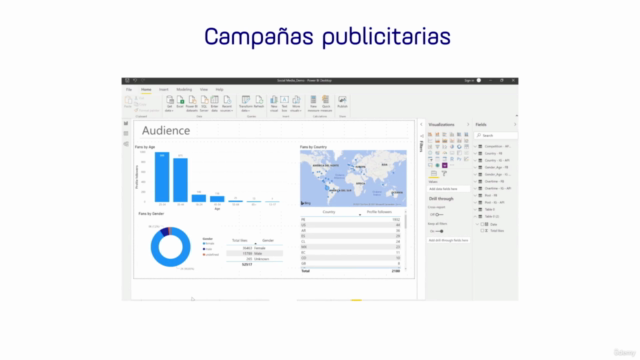
Task: Click the Add drill-through fields here well
Action: coord(448,240)
